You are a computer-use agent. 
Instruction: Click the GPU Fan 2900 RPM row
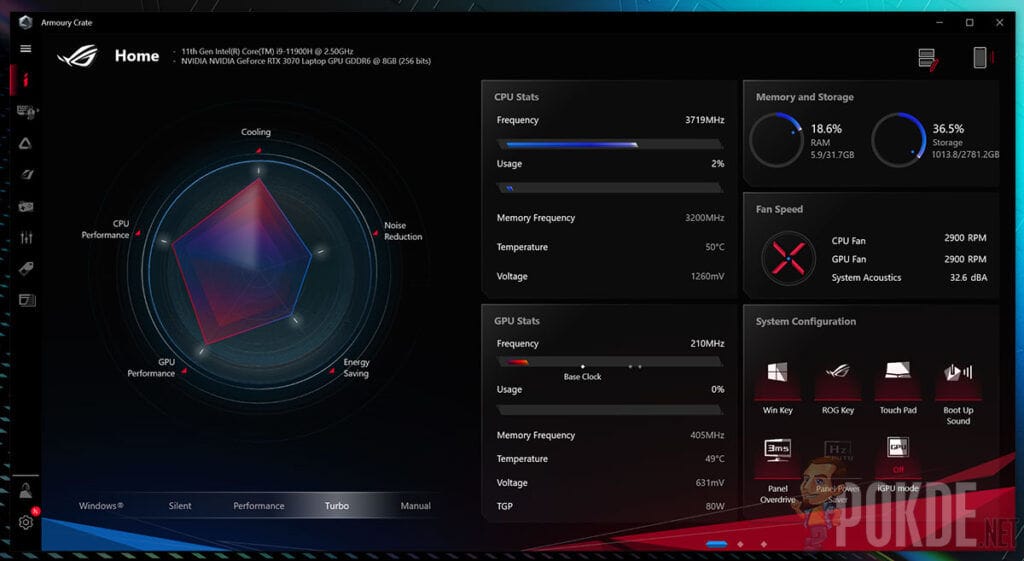coord(909,259)
